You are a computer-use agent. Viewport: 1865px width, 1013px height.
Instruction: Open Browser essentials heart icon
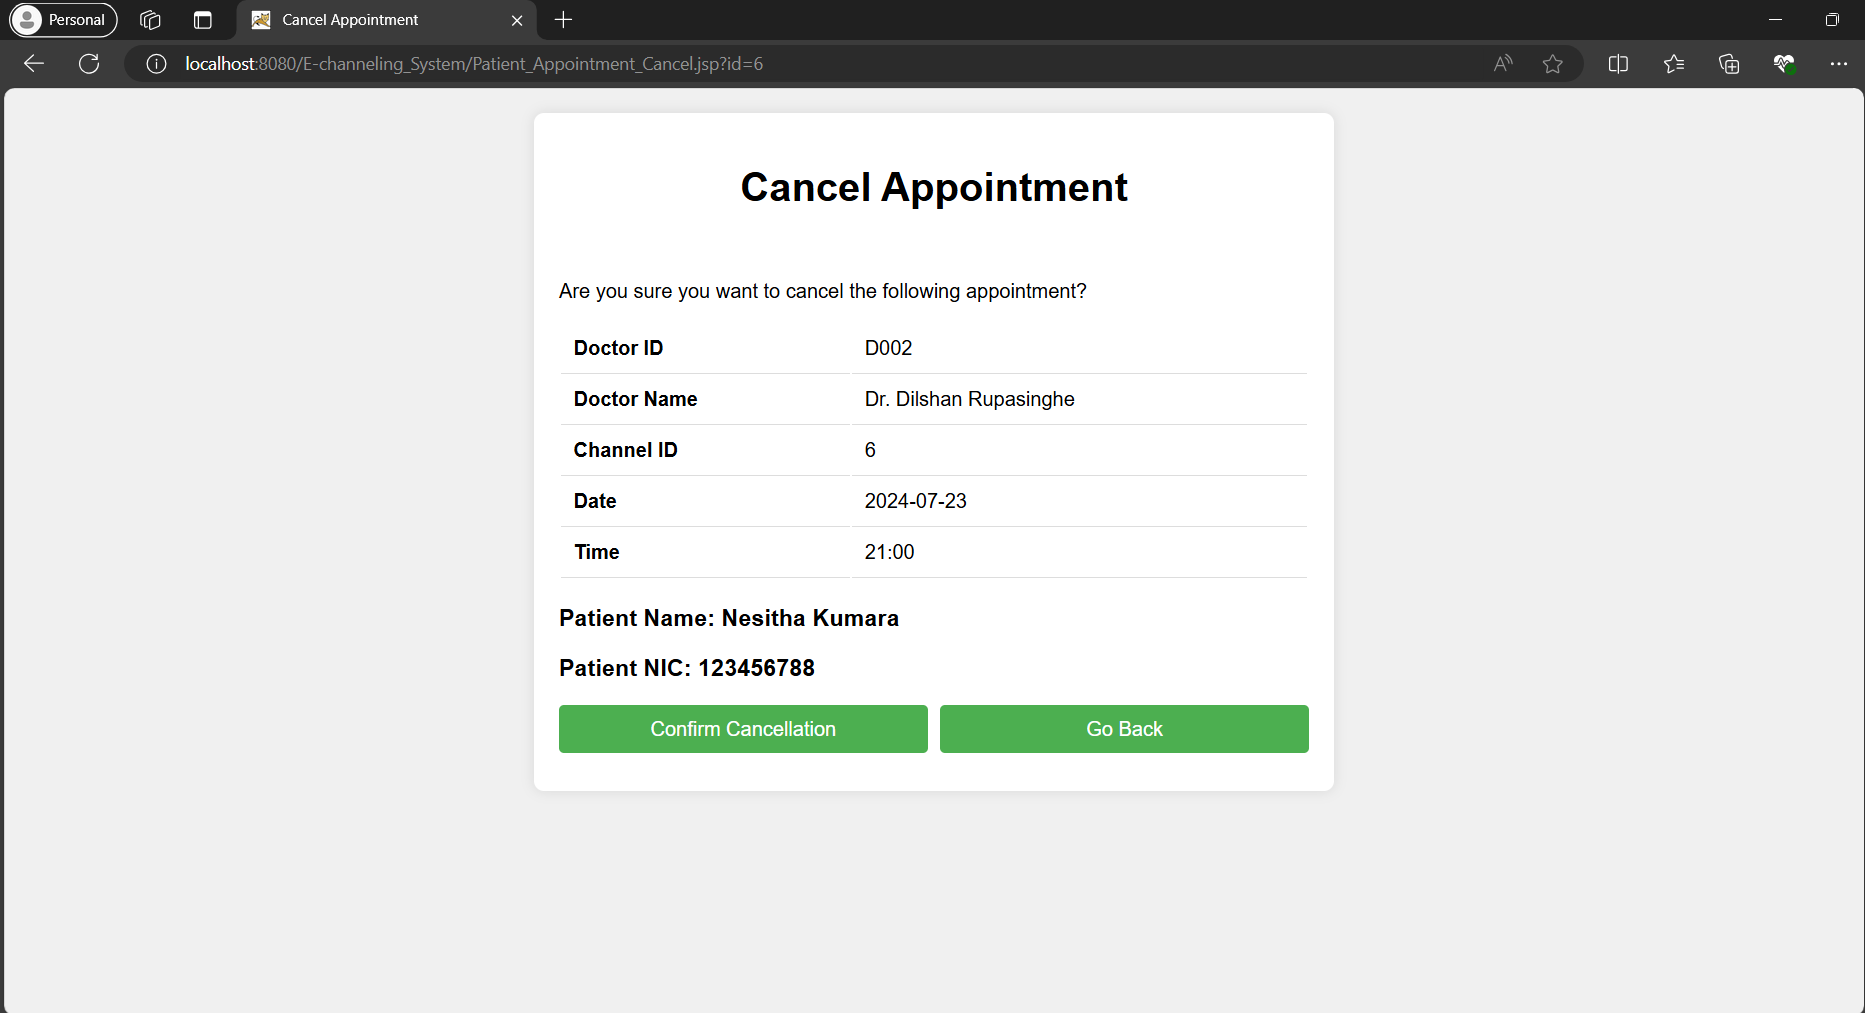click(1784, 64)
